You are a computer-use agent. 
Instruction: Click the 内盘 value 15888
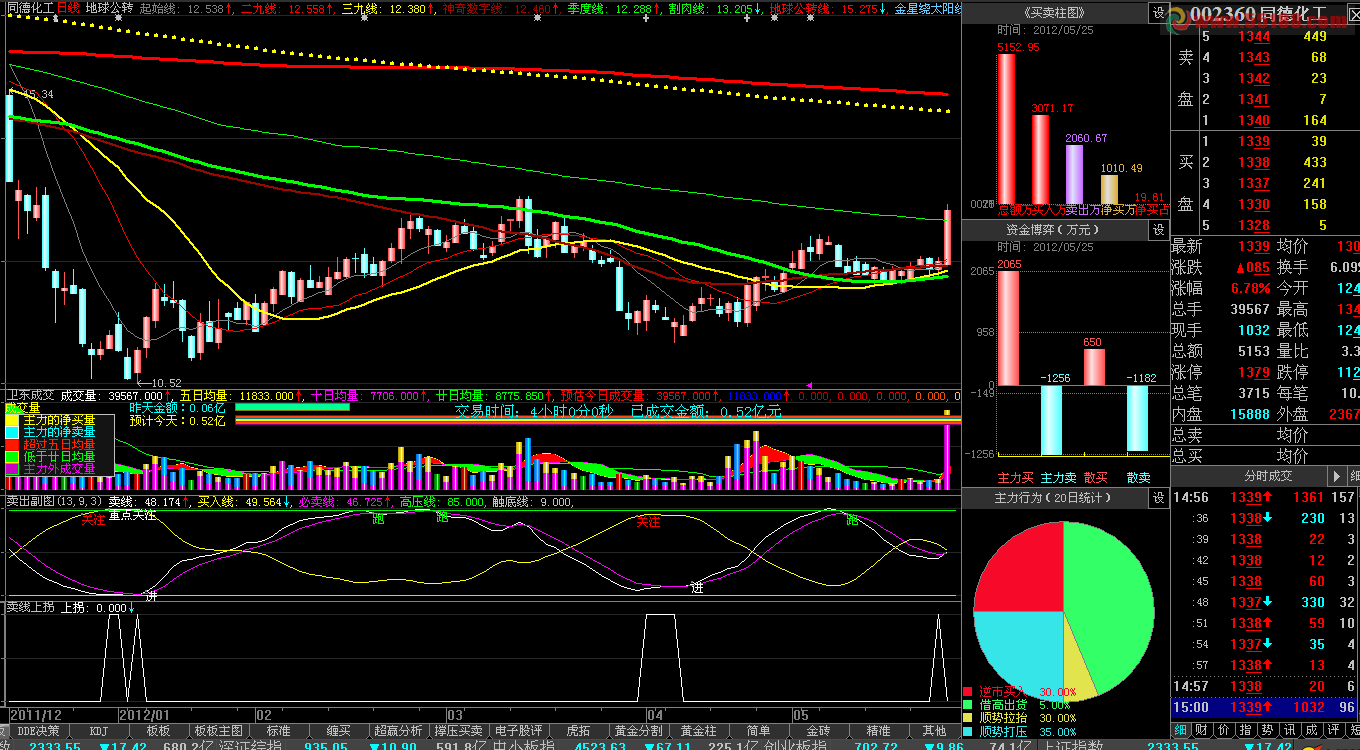(x=1251, y=414)
